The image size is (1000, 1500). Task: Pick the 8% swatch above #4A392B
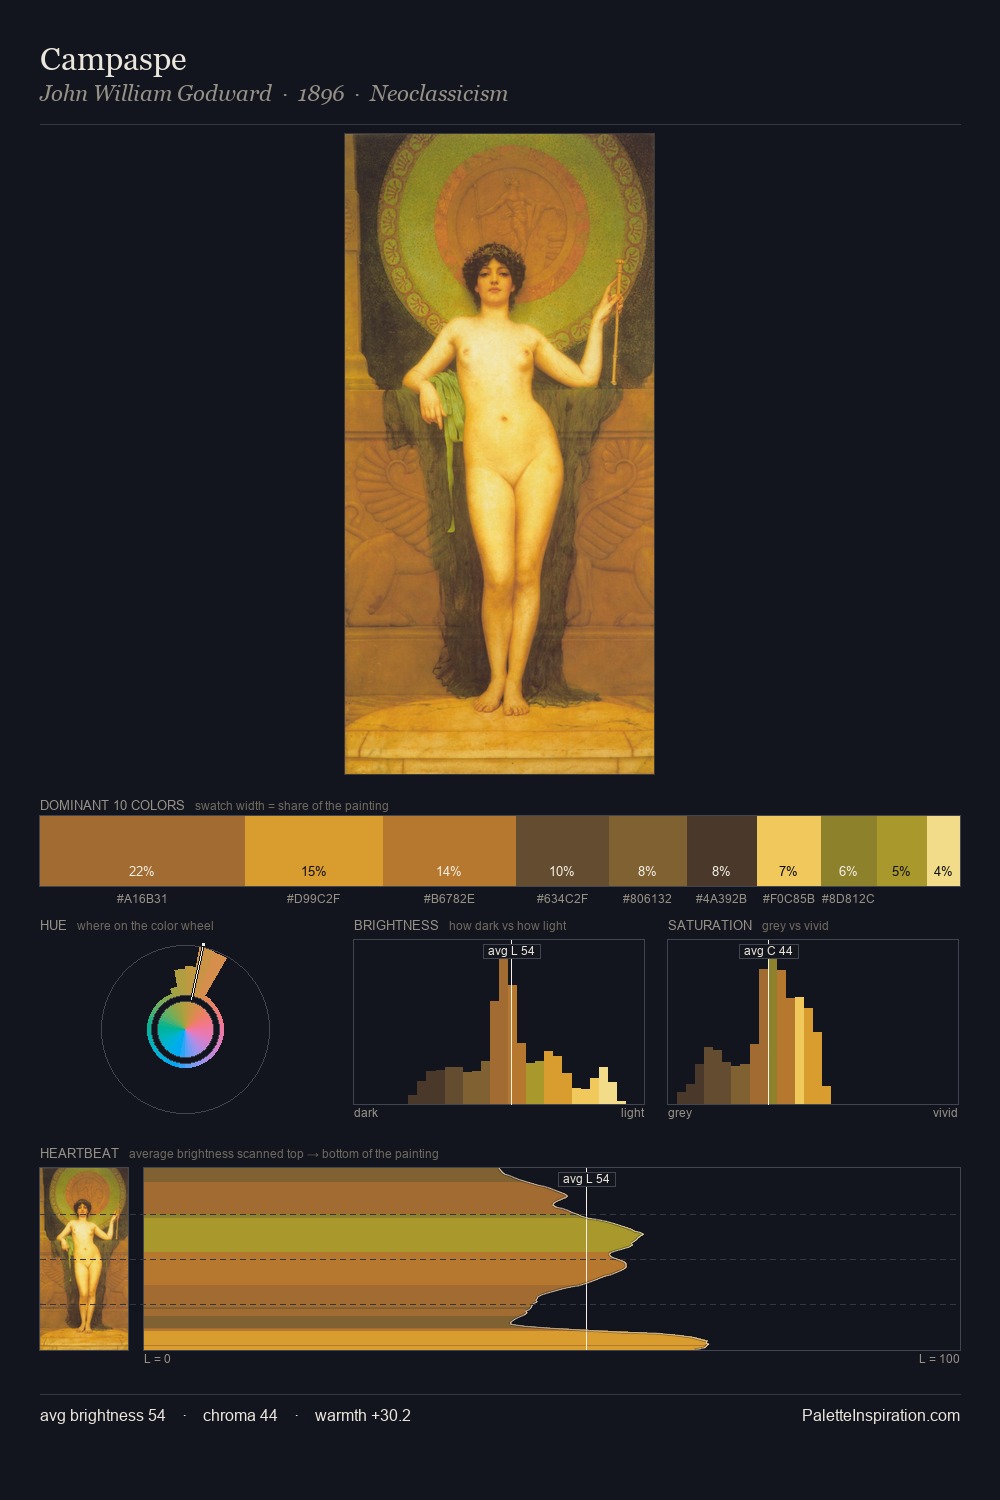tap(722, 851)
